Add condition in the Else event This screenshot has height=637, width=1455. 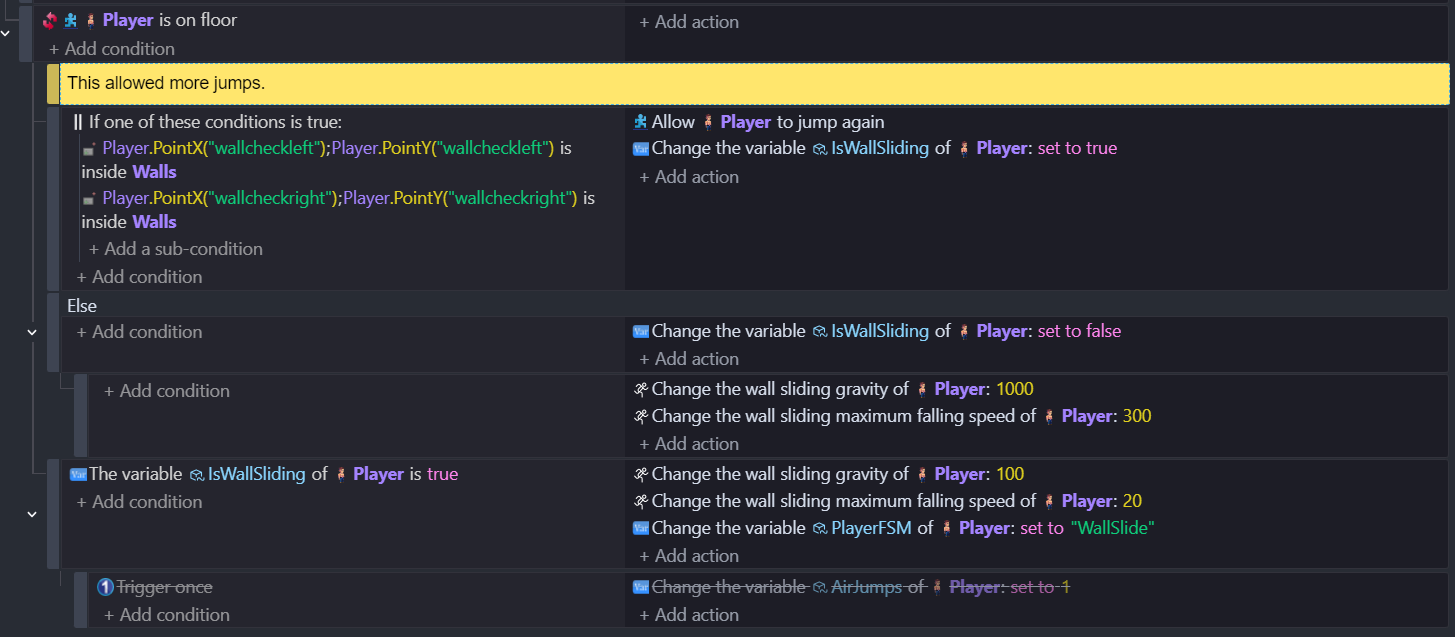tap(139, 332)
